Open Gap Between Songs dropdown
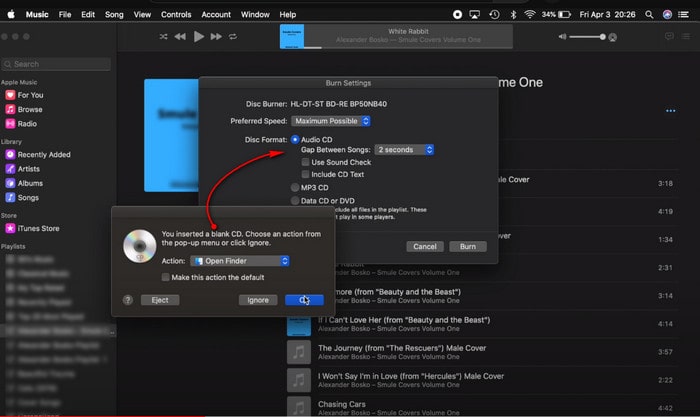Viewport: 700px width, 417px height. pyautogui.click(x=404, y=150)
